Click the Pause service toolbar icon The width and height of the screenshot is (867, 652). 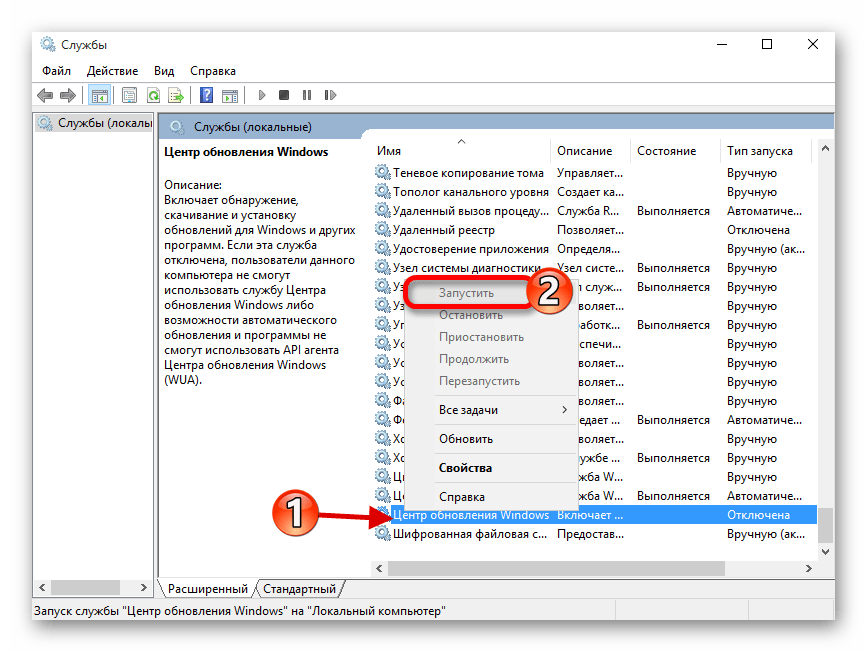coord(306,95)
